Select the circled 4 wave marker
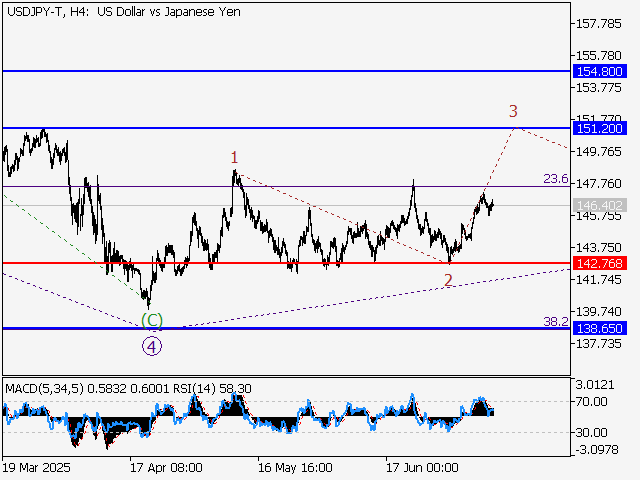The height and width of the screenshot is (480, 640). (x=151, y=346)
